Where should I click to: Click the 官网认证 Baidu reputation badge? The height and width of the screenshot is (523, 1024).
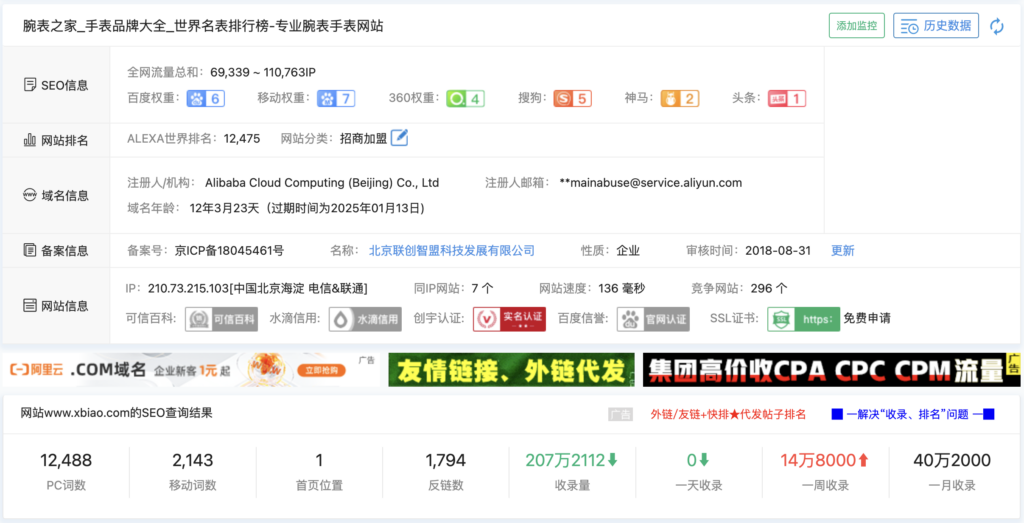pos(653,319)
